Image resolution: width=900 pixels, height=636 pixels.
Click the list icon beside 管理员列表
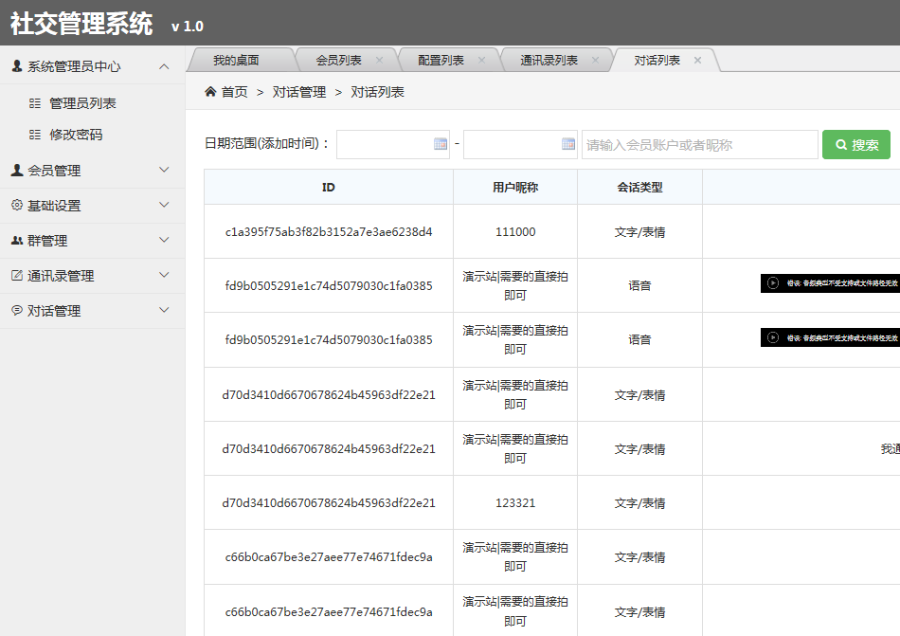35,103
